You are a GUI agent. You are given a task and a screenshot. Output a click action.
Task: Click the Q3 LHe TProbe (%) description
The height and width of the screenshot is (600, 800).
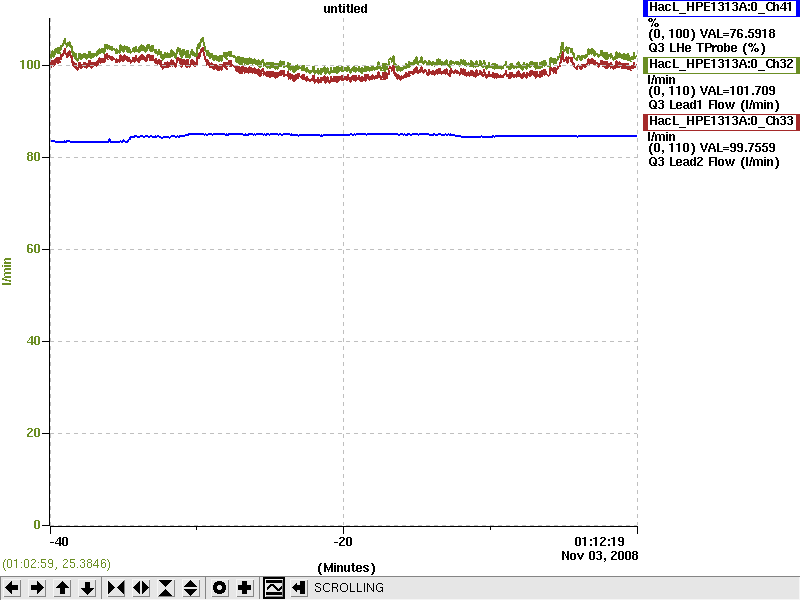(x=707, y=48)
